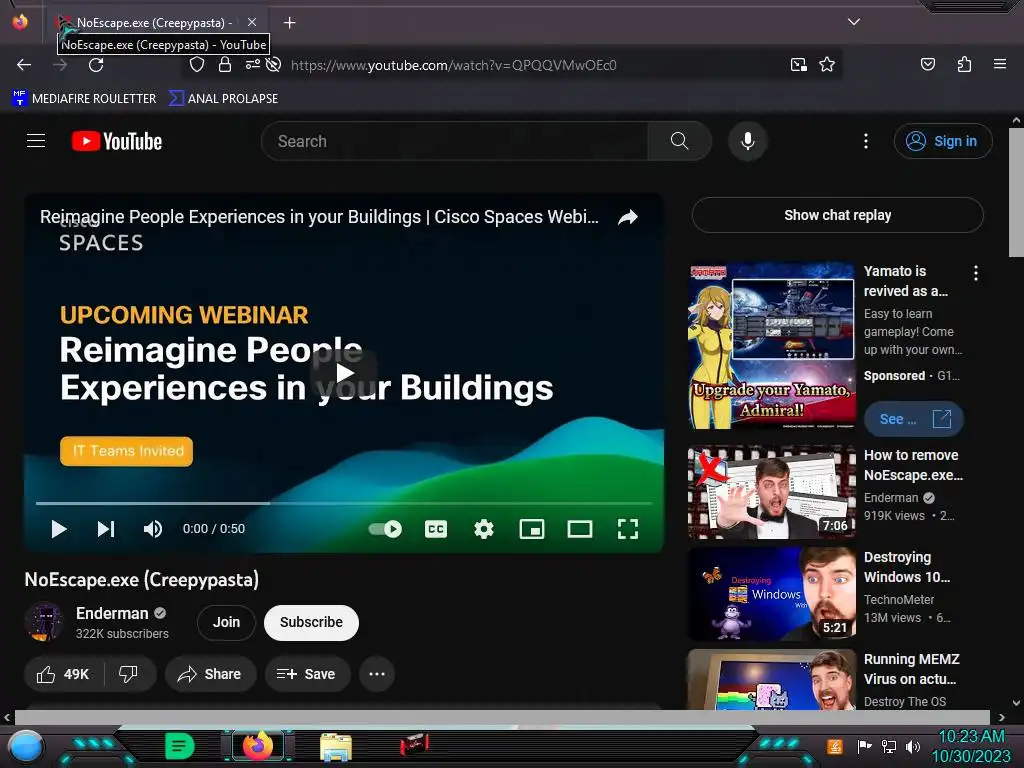Mute the video player volume
This screenshot has height=768, width=1024.
pyautogui.click(x=153, y=529)
